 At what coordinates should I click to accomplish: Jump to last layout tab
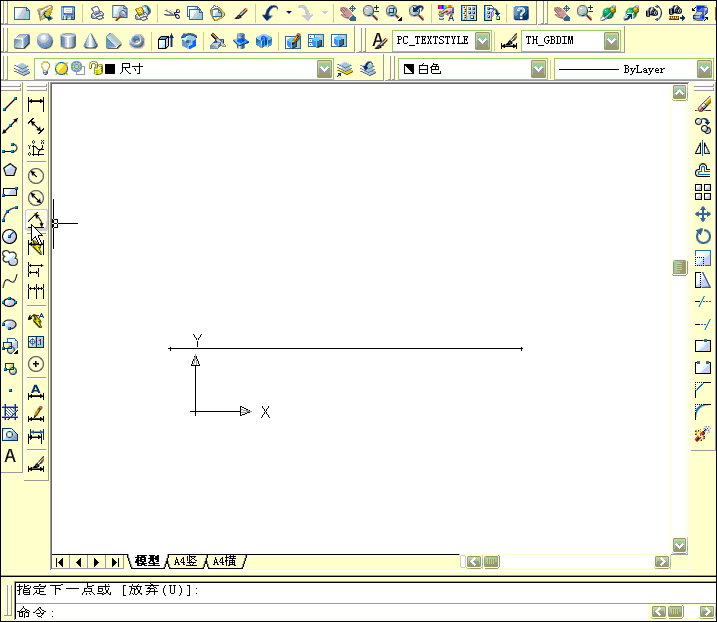tap(115, 562)
